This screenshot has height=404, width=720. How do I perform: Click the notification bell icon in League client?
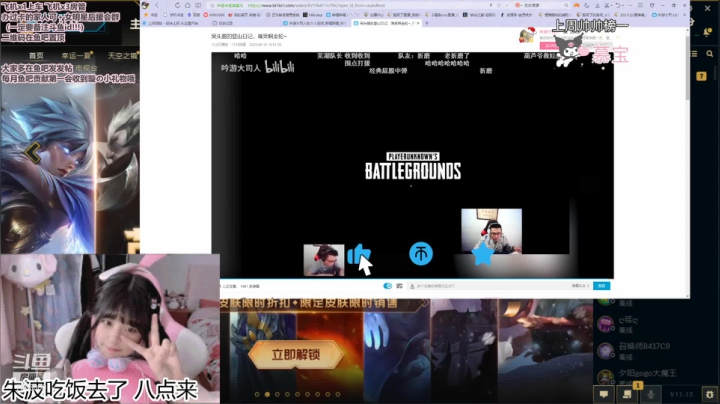tap(708, 32)
